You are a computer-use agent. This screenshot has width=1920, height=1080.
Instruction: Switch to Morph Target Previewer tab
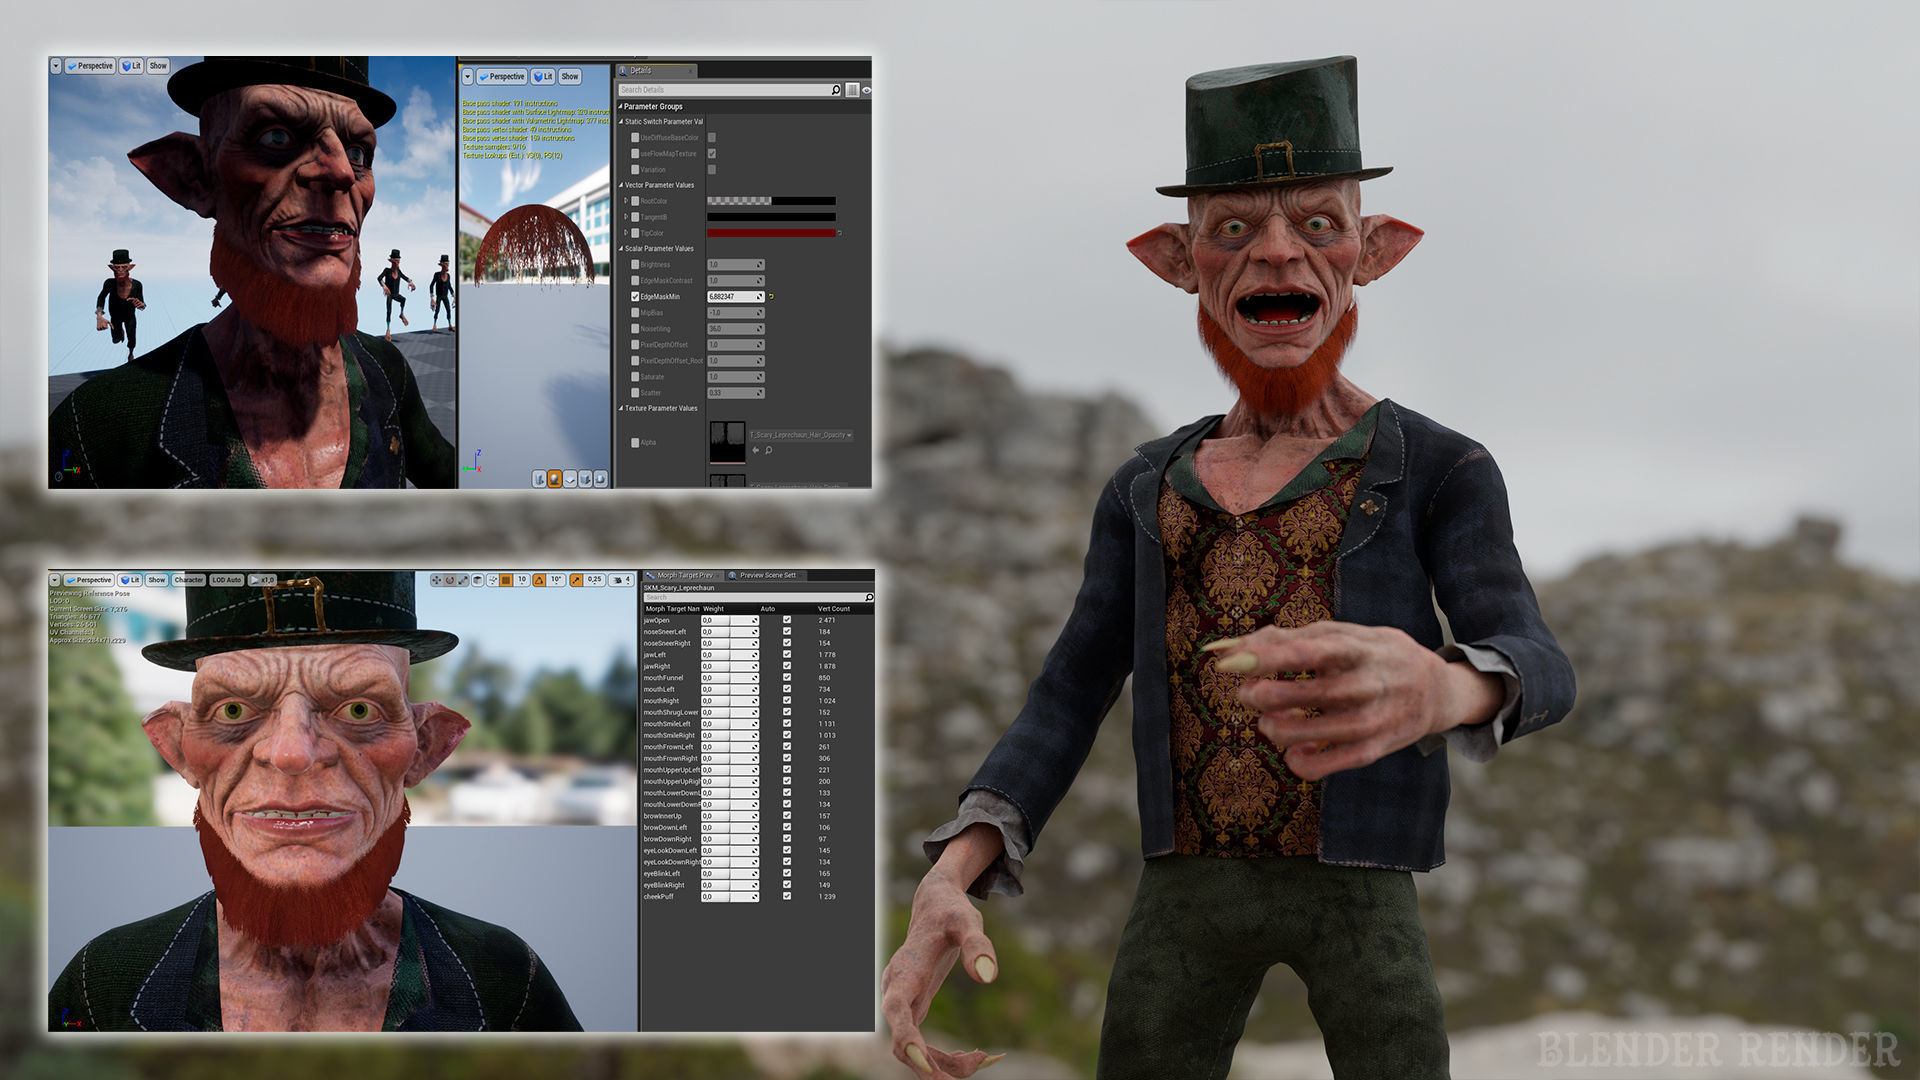(x=684, y=575)
